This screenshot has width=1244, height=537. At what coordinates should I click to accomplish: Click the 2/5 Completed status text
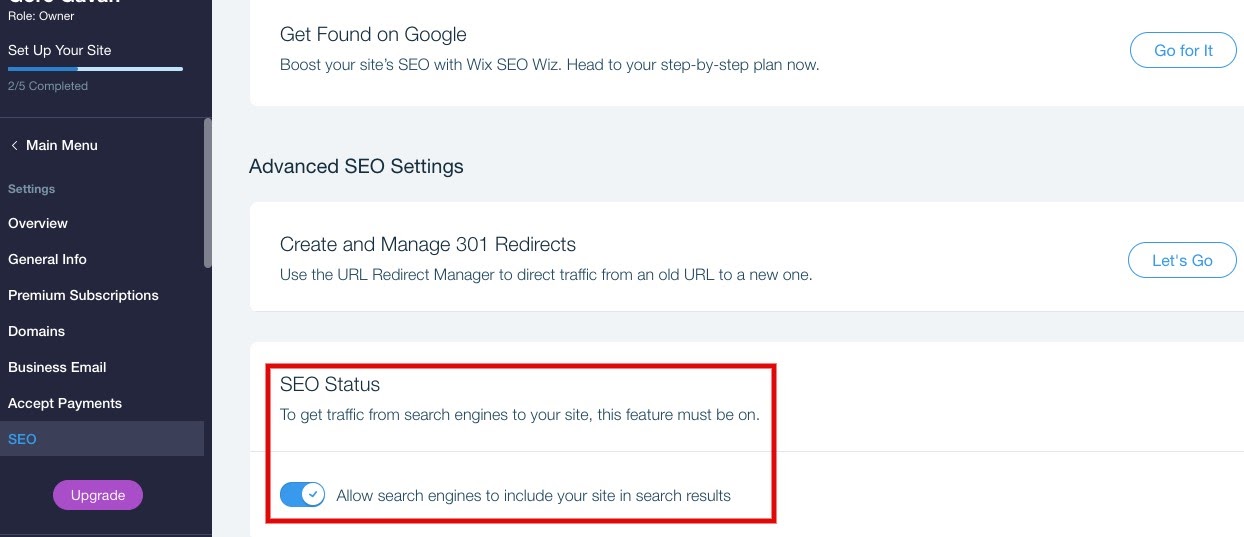coord(48,86)
